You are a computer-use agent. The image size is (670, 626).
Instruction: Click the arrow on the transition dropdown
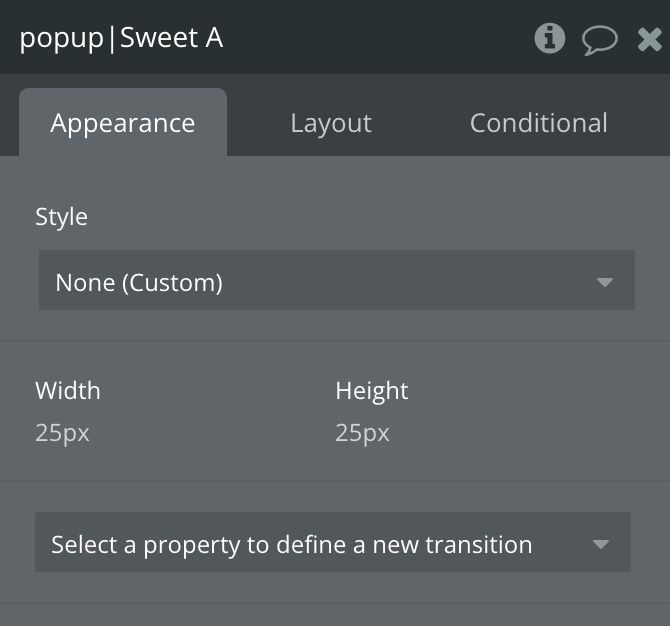click(x=601, y=544)
